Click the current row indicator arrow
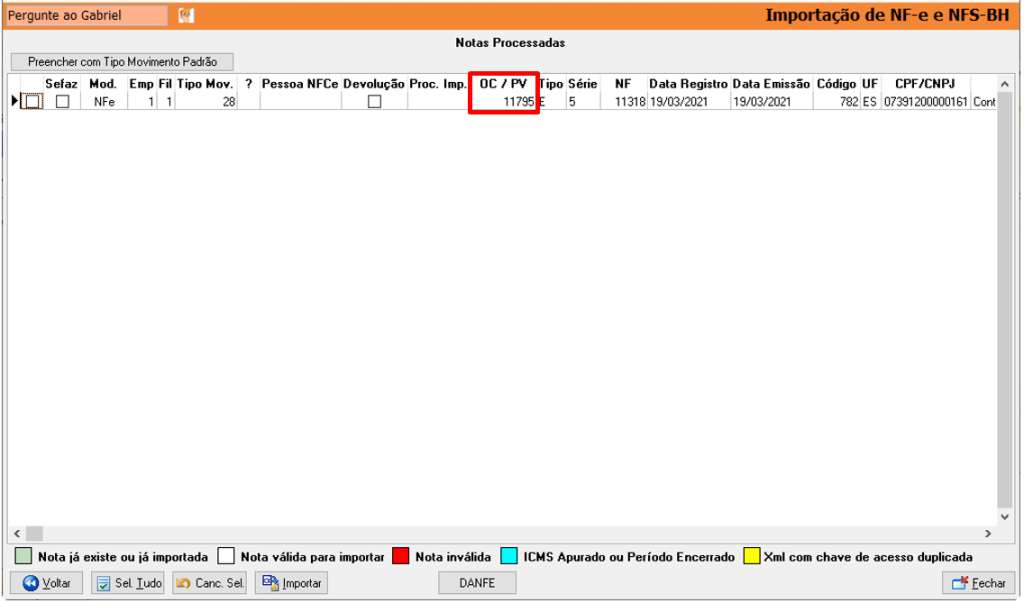Image resolution: width=1024 pixels, height=603 pixels. (x=14, y=101)
